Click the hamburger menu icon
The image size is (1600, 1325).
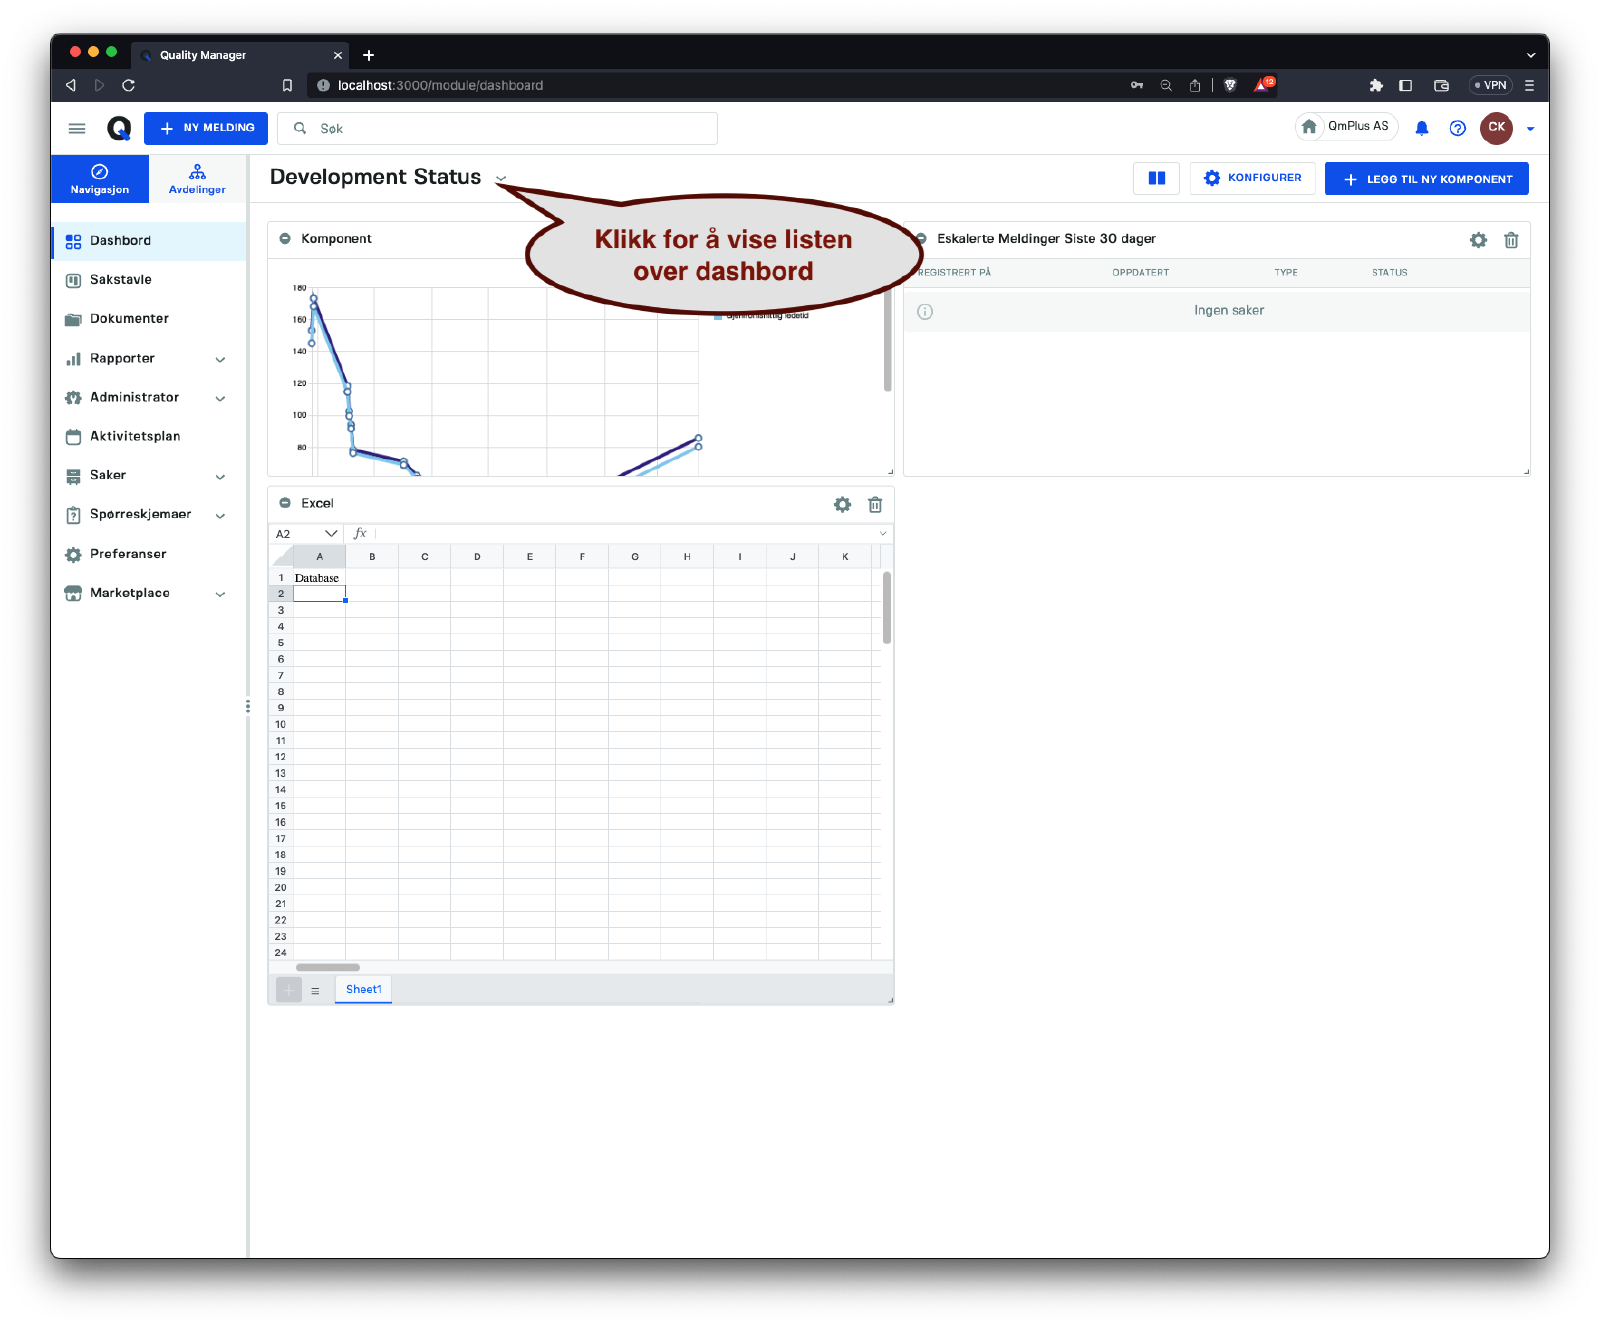pyautogui.click(x=77, y=128)
